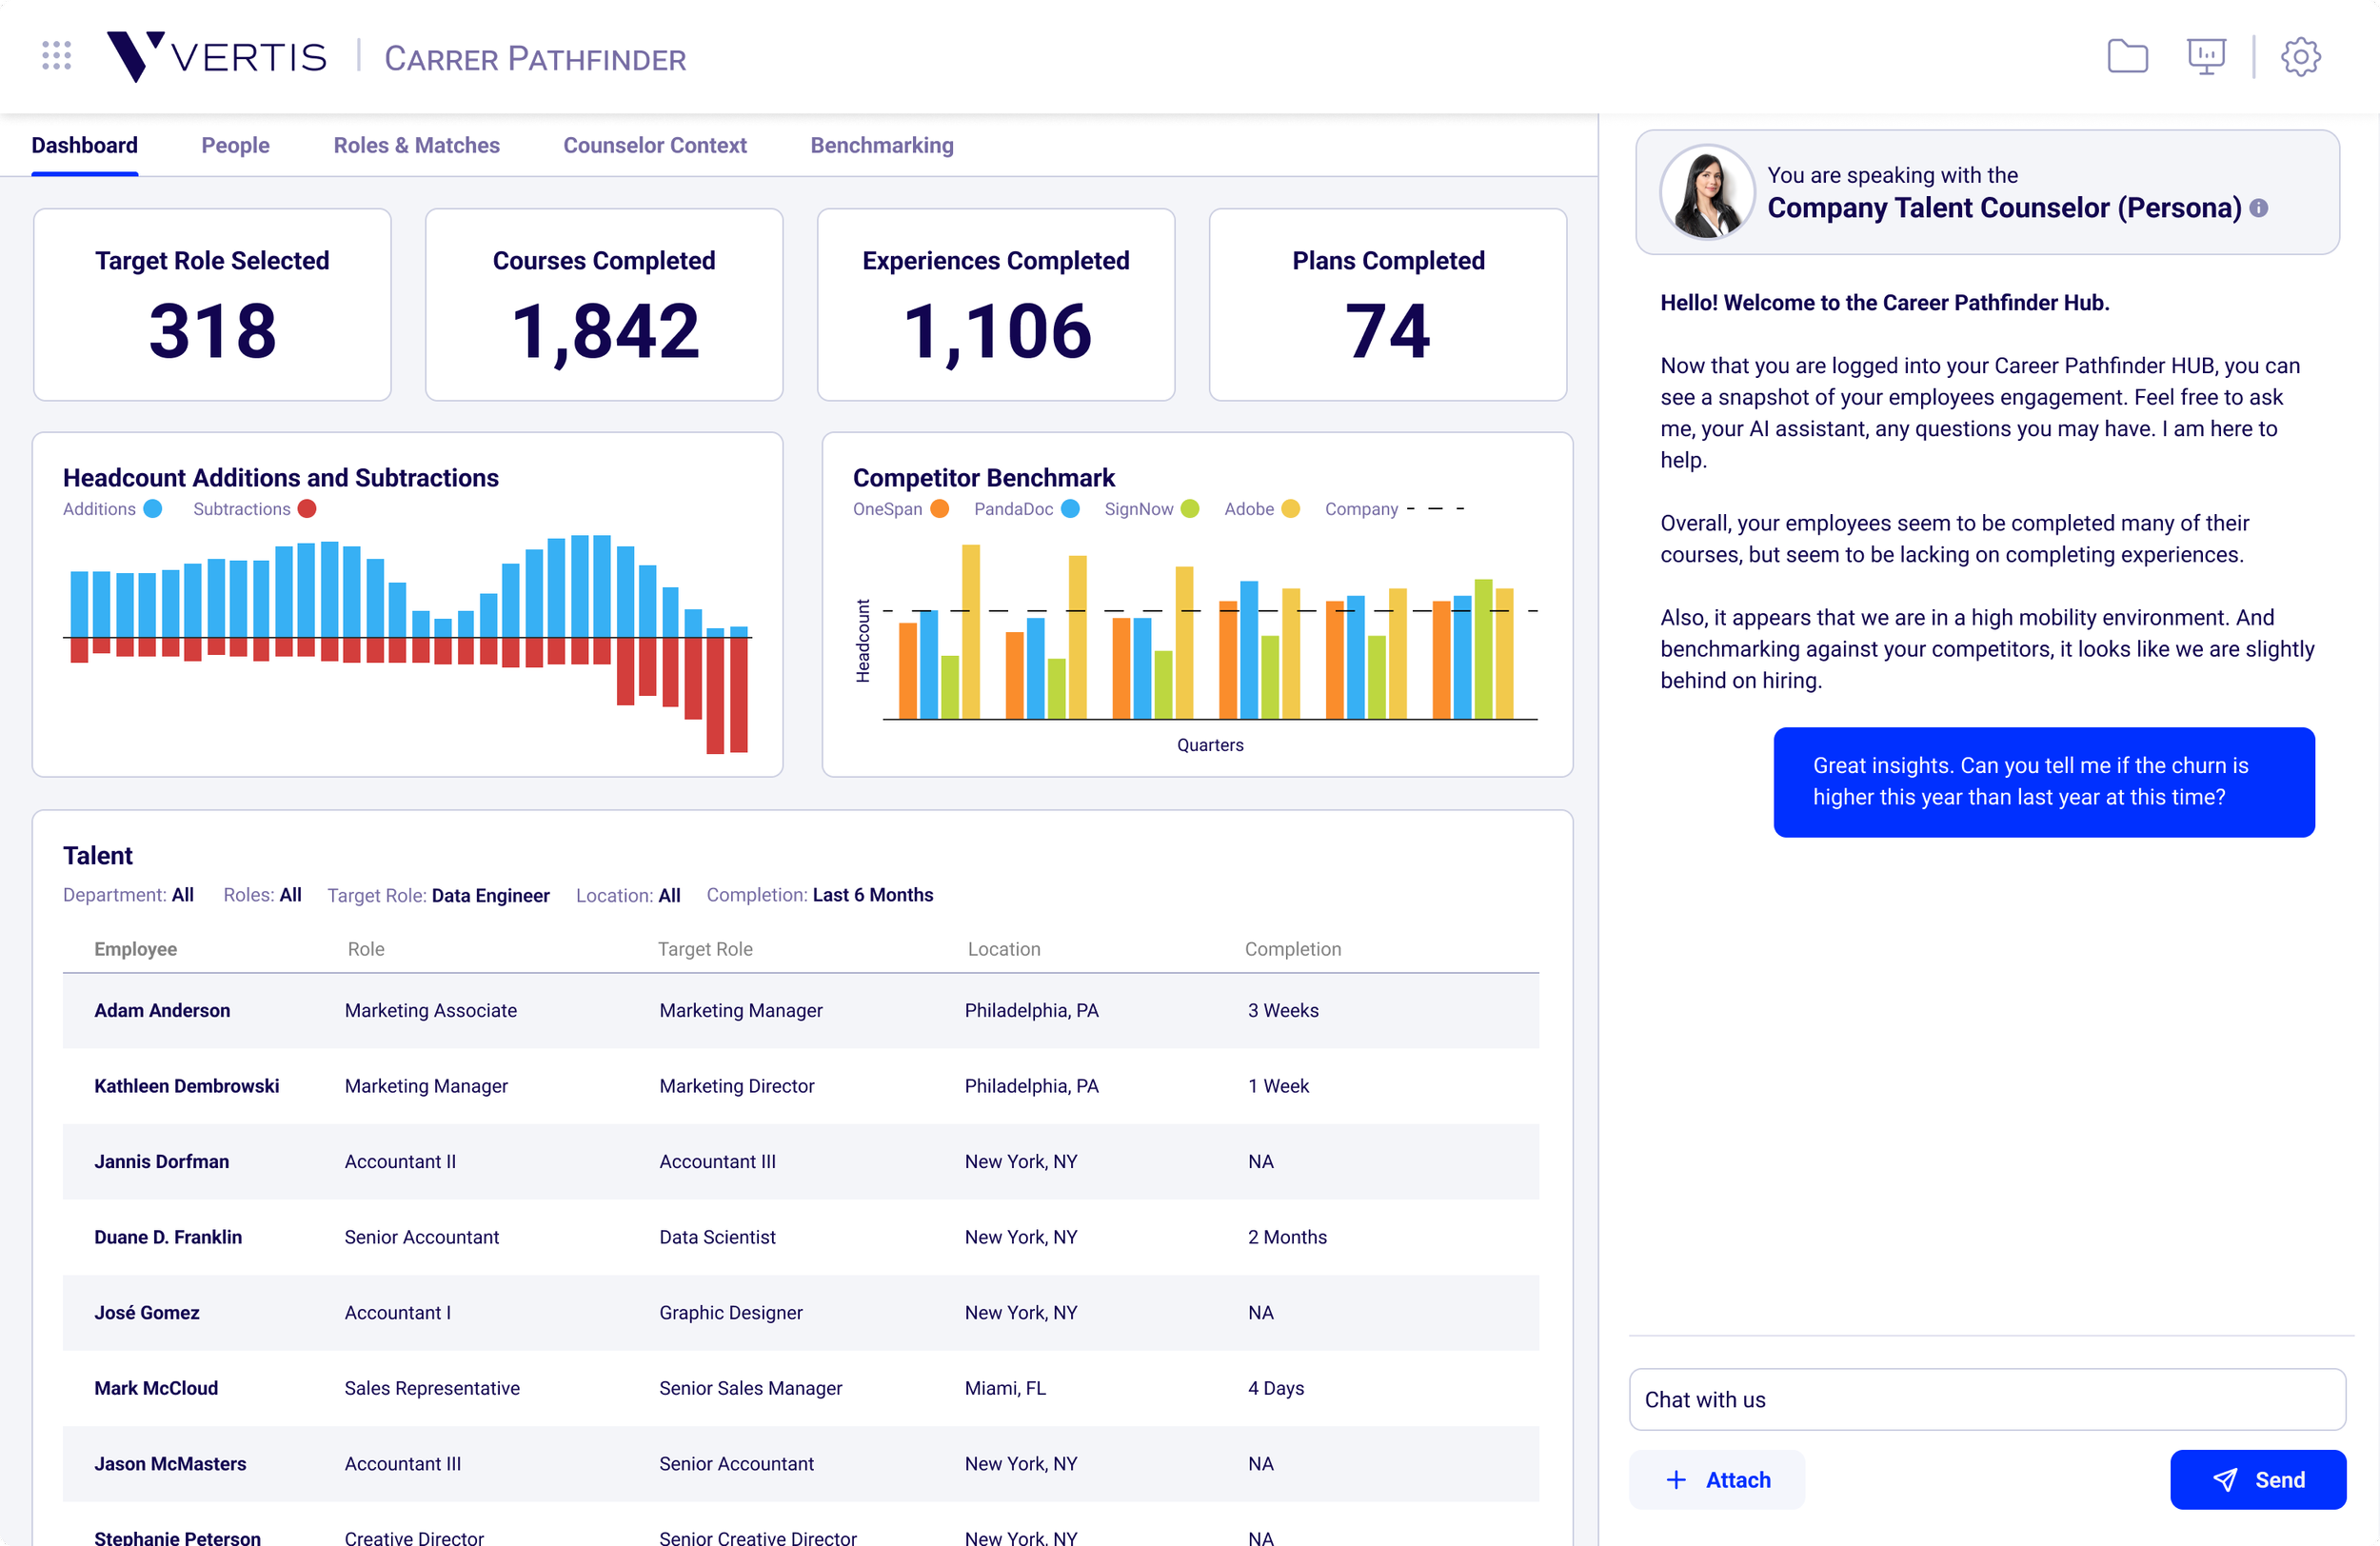The width and height of the screenshot is (2380, 1546).
Task: Open the settings gear icon
Action: coord(2300,56)
